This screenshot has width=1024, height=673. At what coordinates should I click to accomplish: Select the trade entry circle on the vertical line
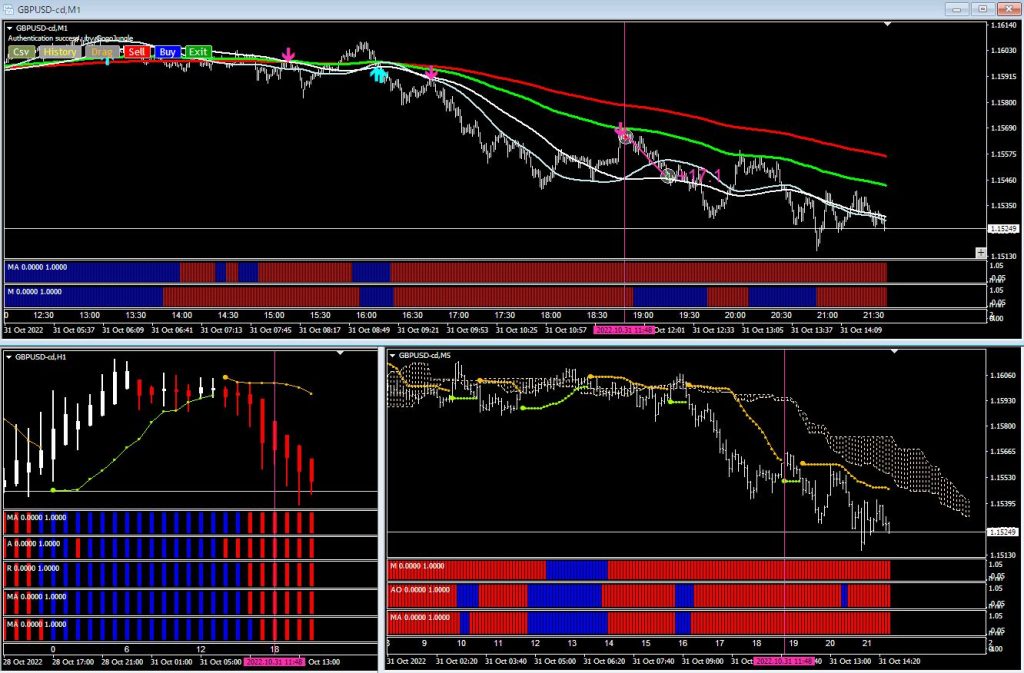(x=626, y=136)
